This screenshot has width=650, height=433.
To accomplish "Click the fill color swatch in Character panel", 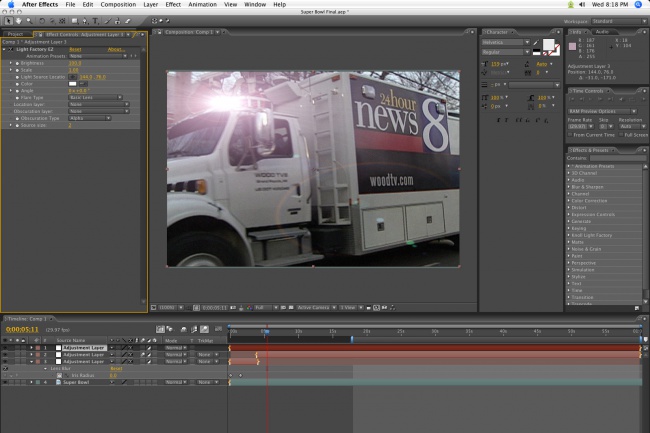I will tap(548, 44).
